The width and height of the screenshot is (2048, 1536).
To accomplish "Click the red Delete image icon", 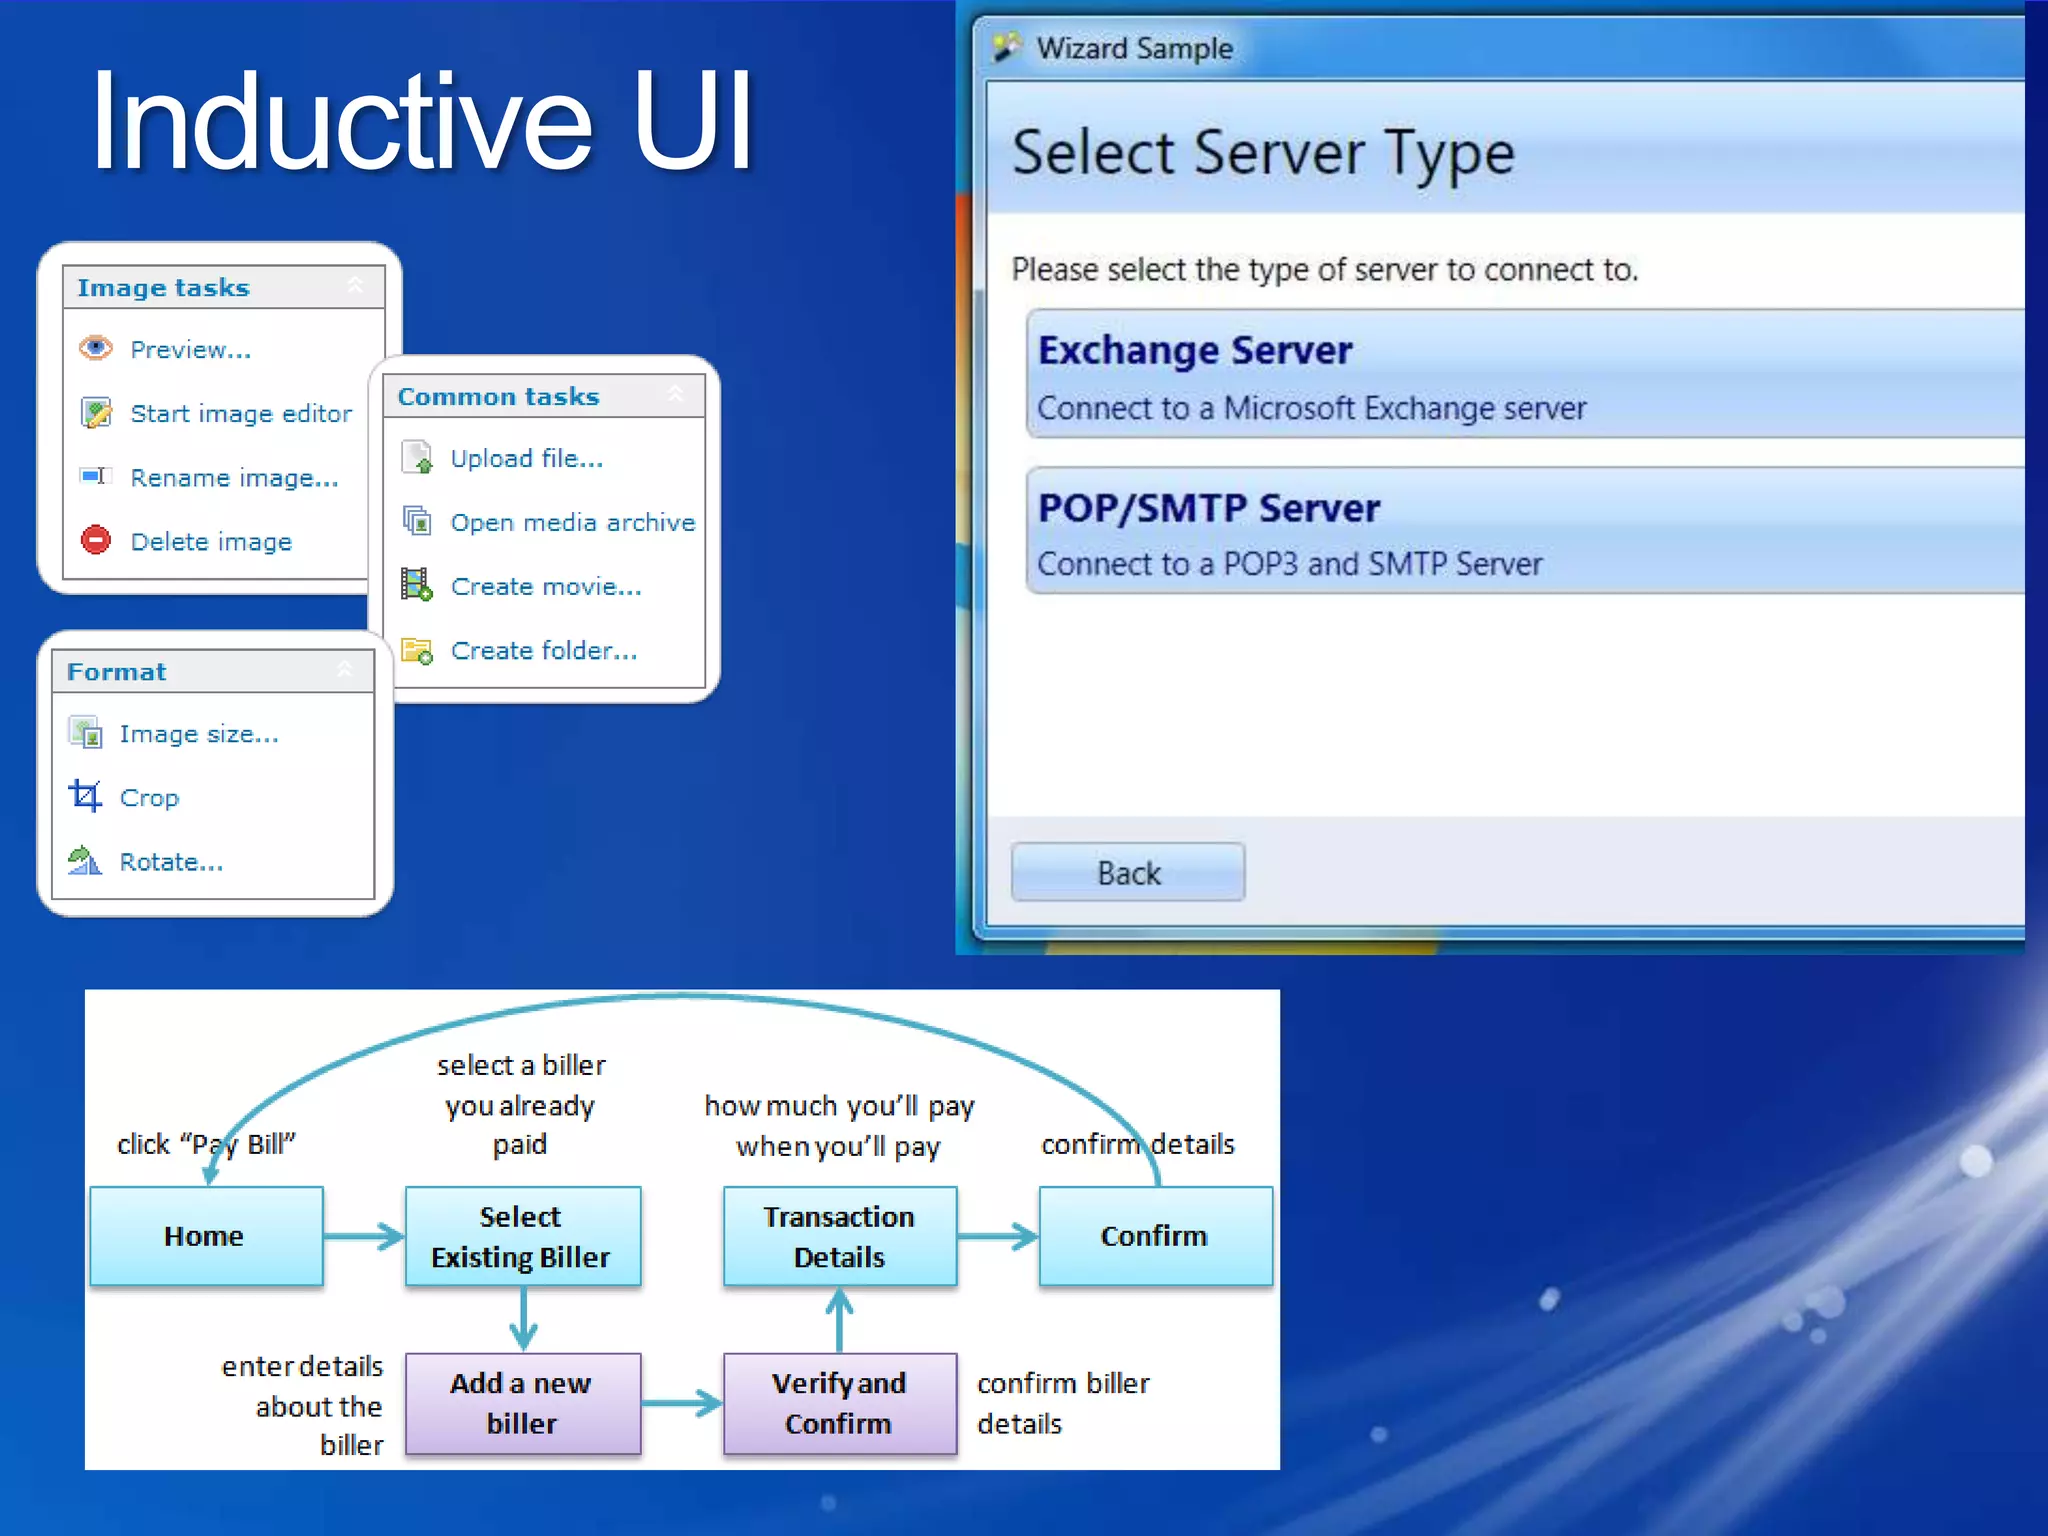I will (x=96, y=540).
